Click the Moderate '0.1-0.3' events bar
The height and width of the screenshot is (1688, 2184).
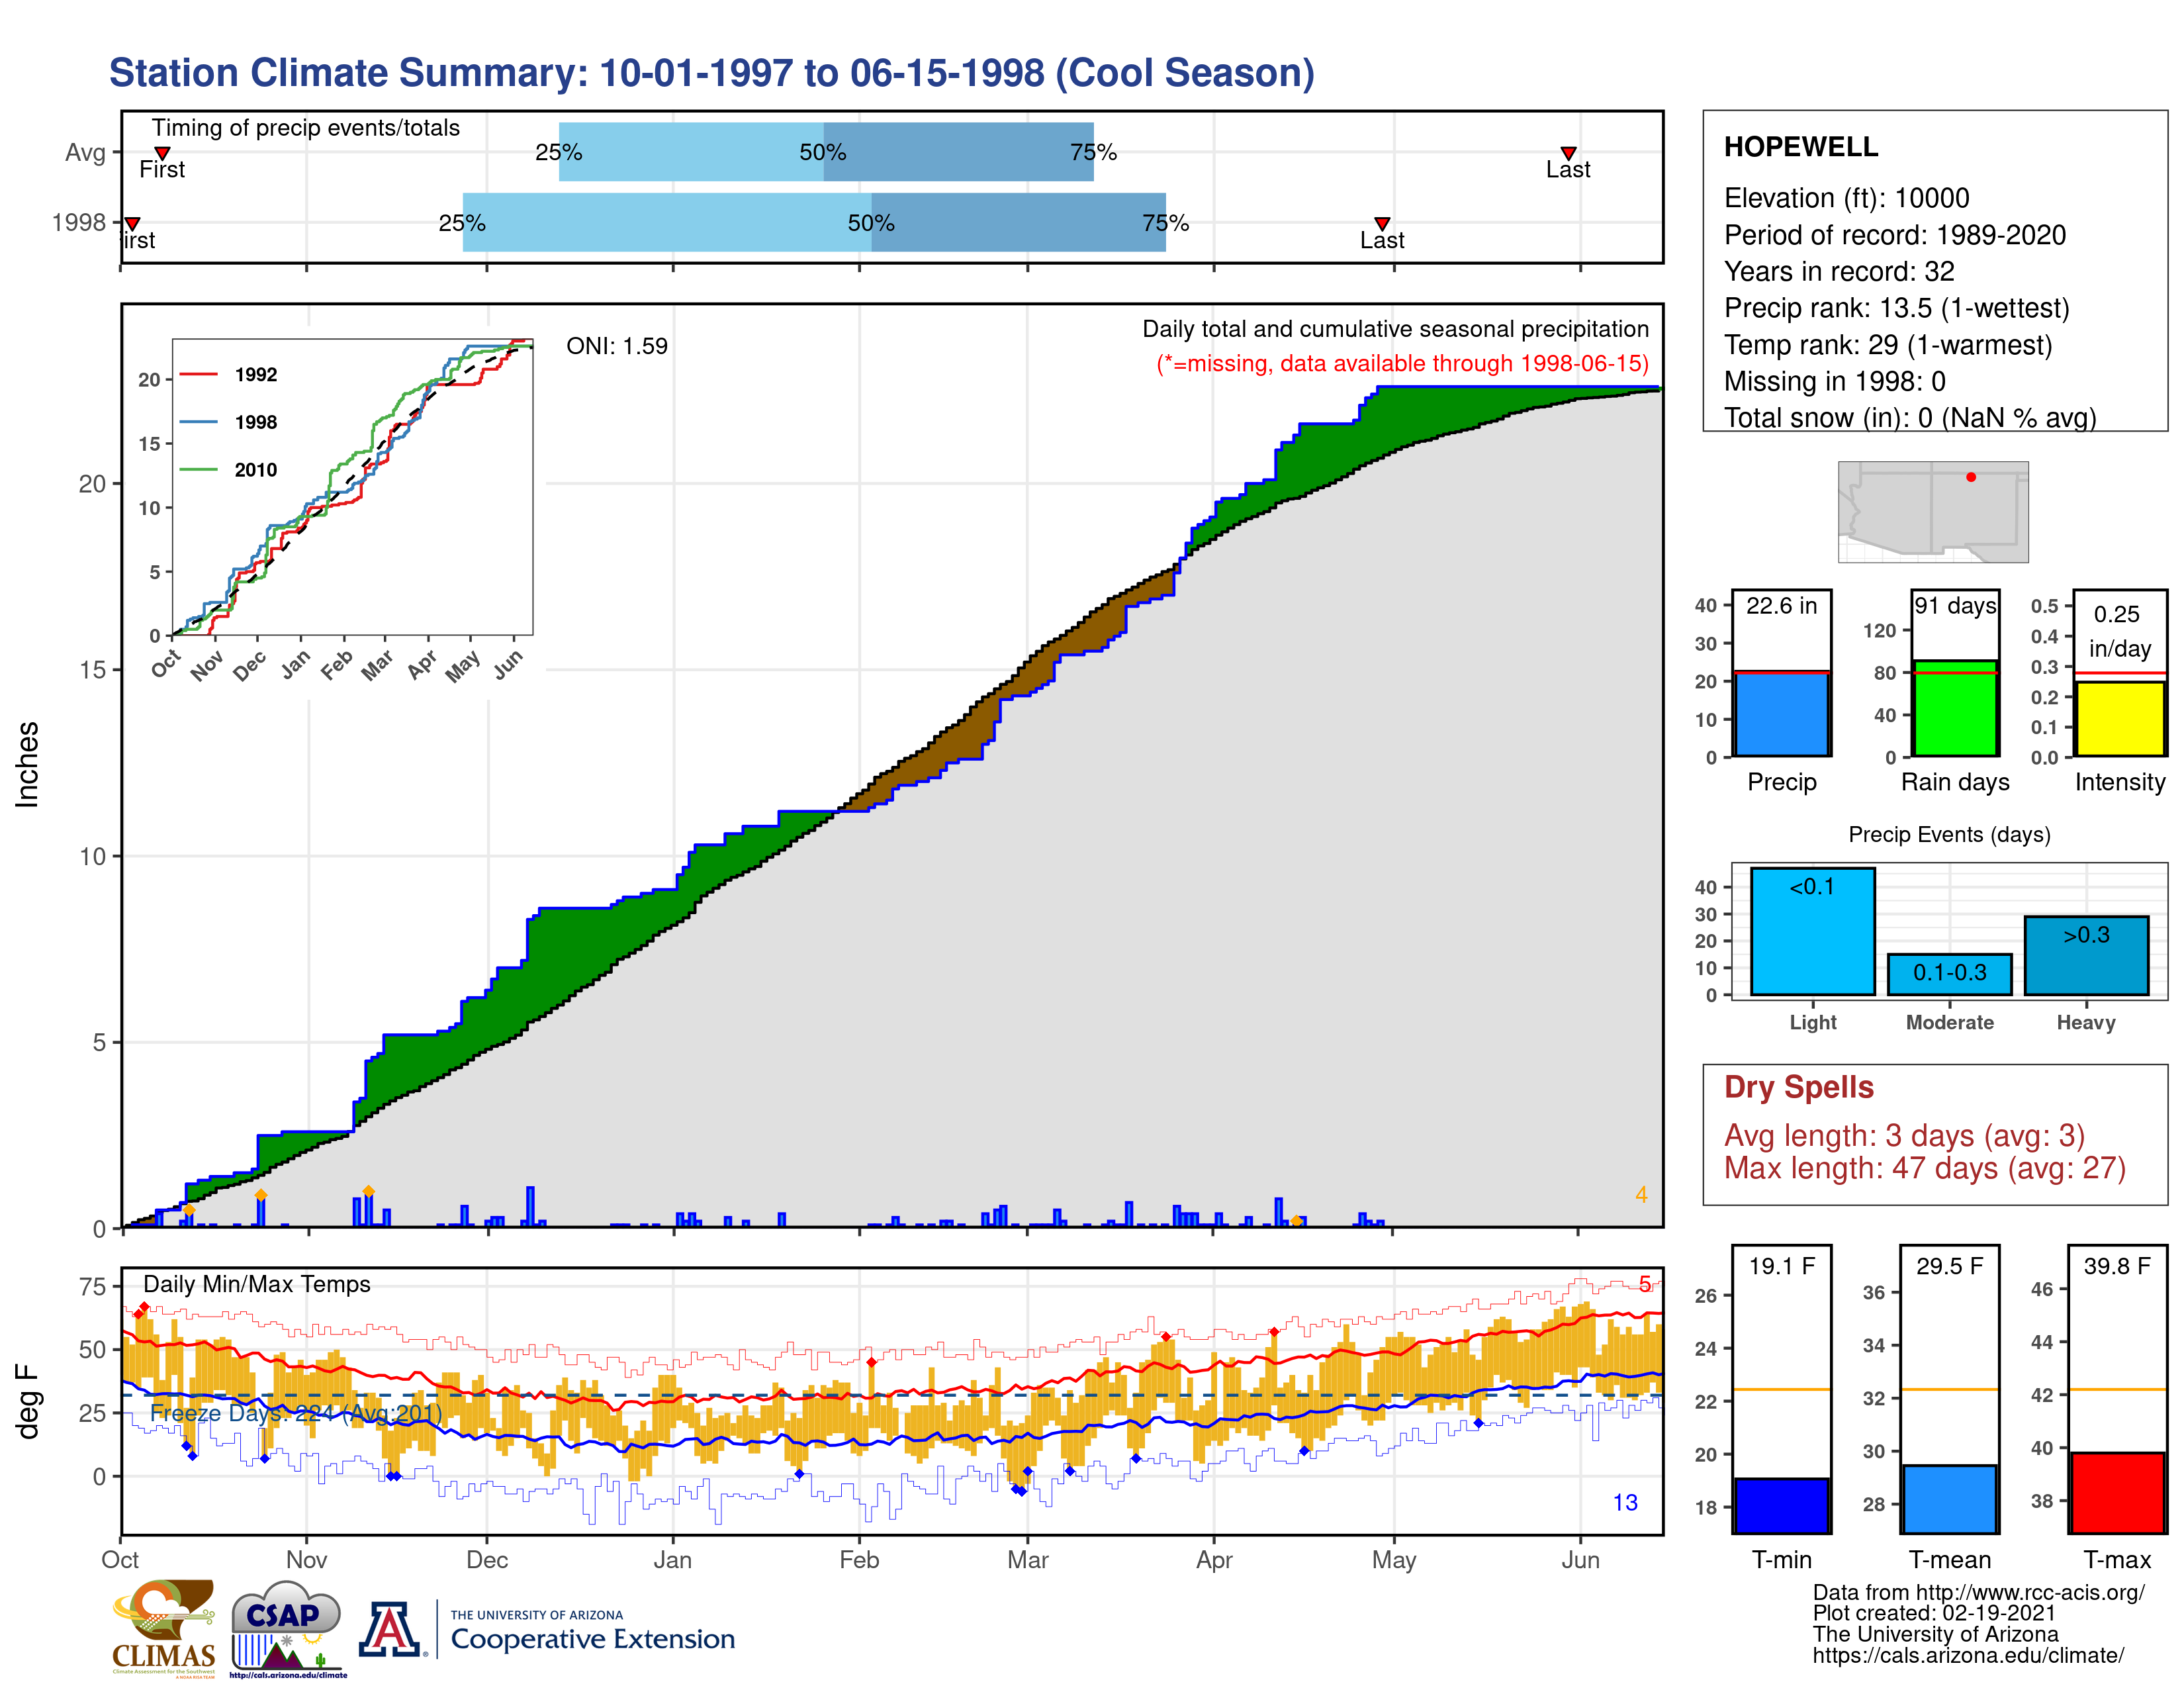[x=1949, y=974]
